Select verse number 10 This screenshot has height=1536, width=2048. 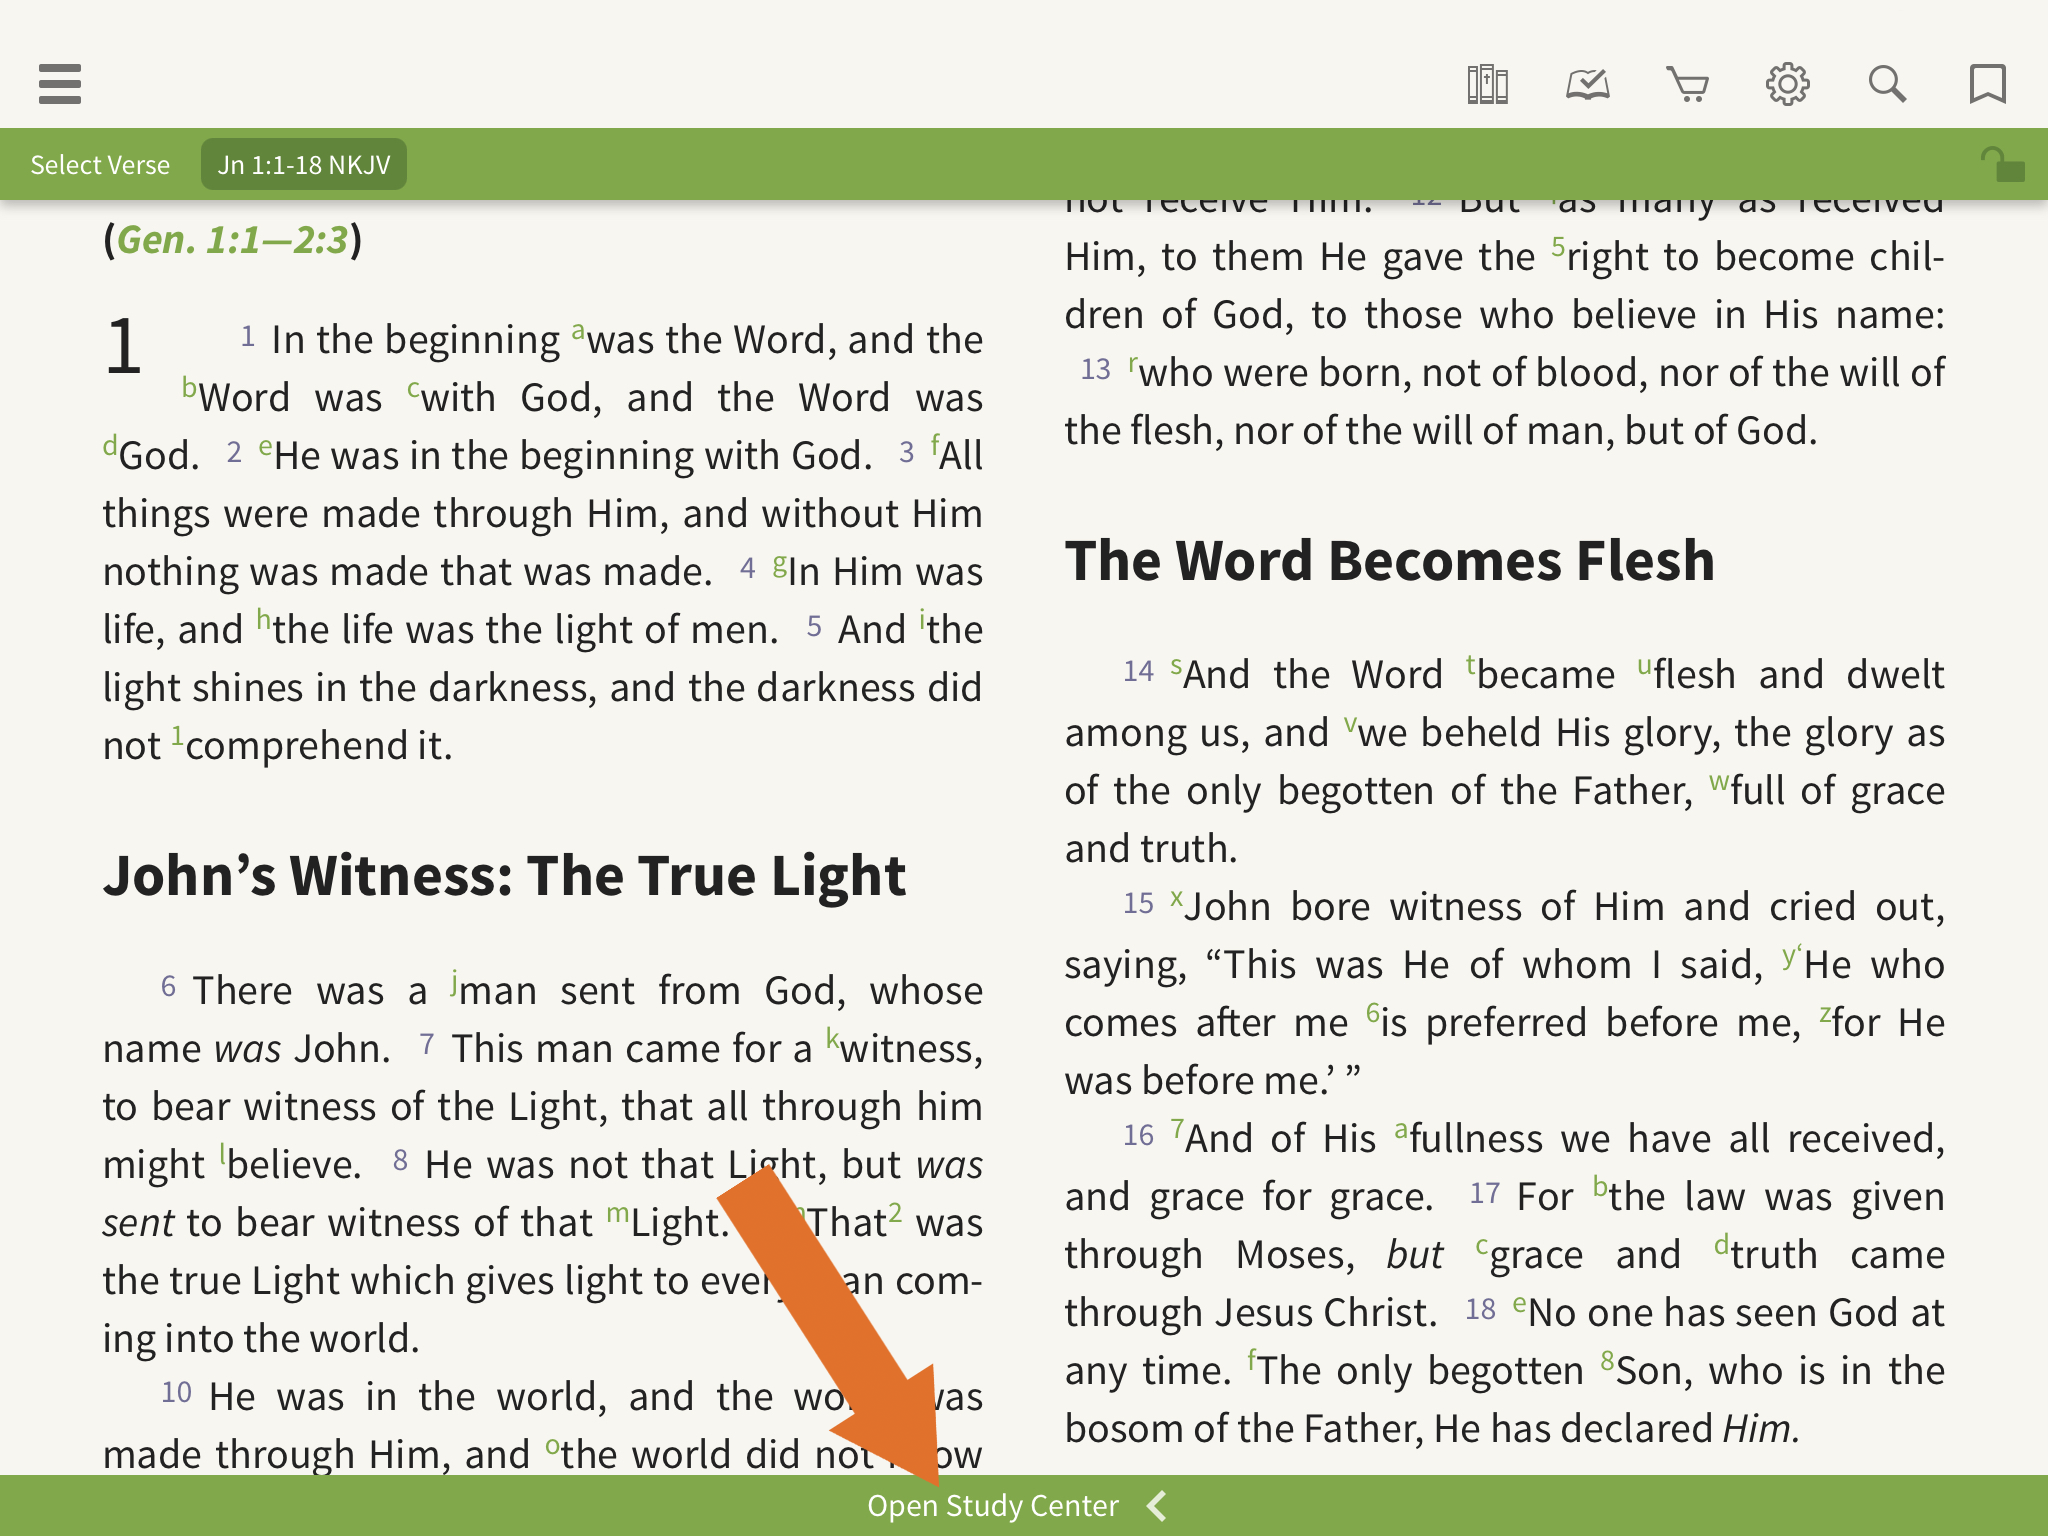click(x=176, y=1392)
